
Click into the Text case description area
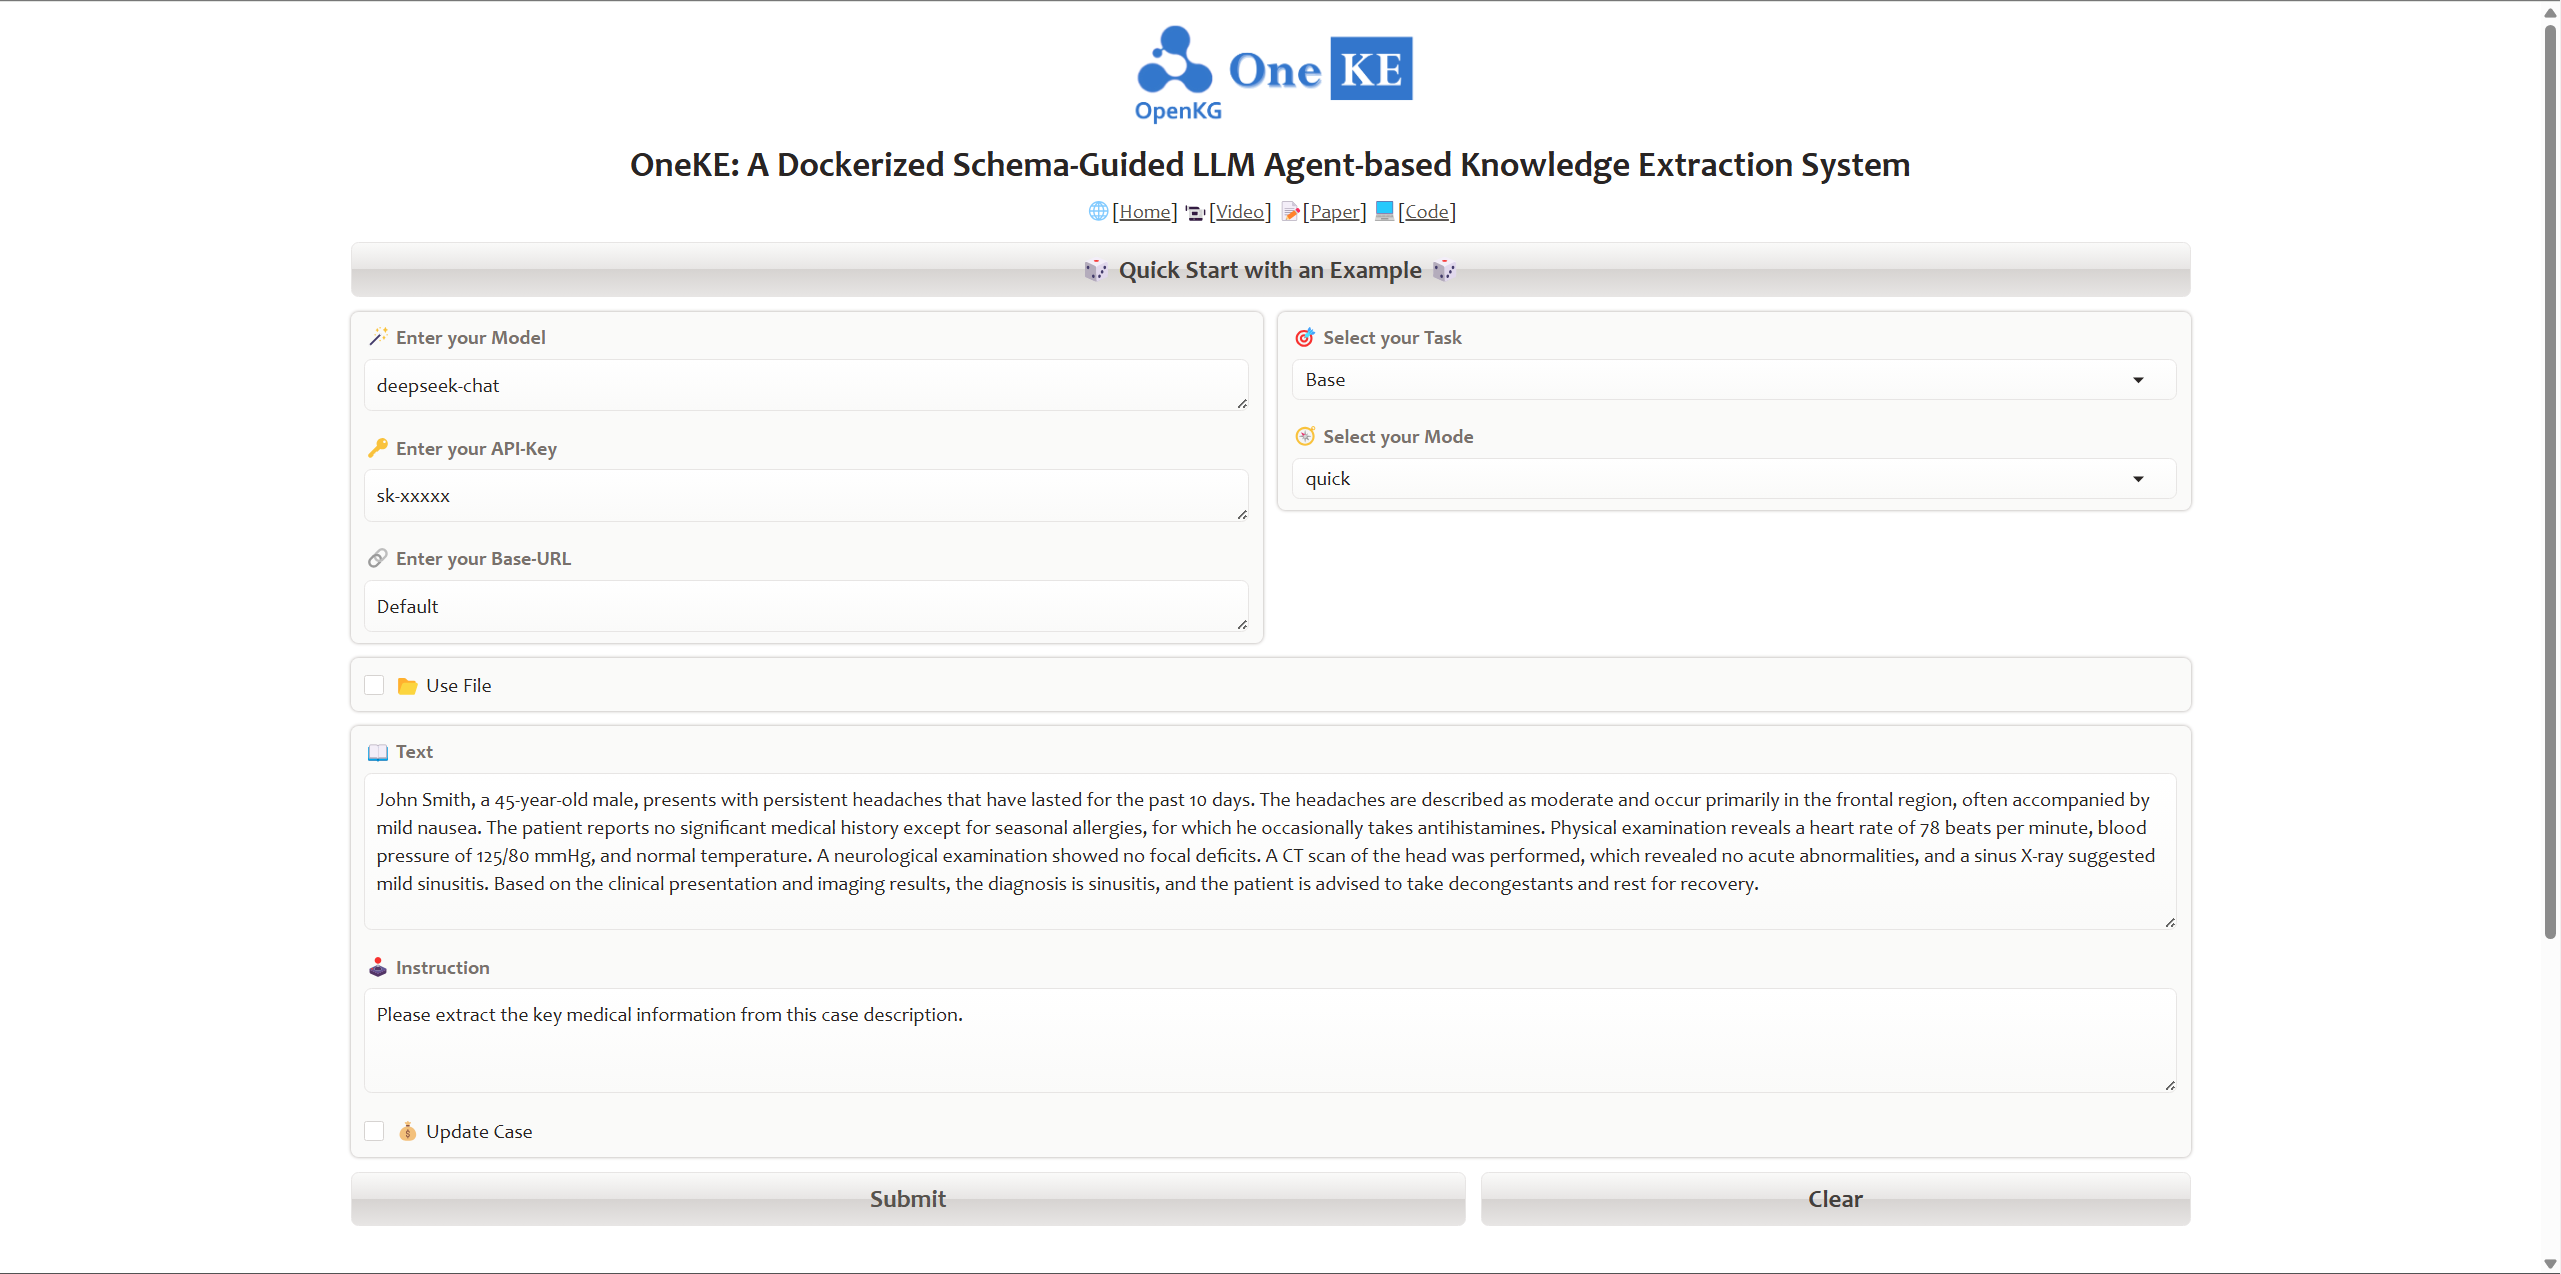coord(1270,851)
